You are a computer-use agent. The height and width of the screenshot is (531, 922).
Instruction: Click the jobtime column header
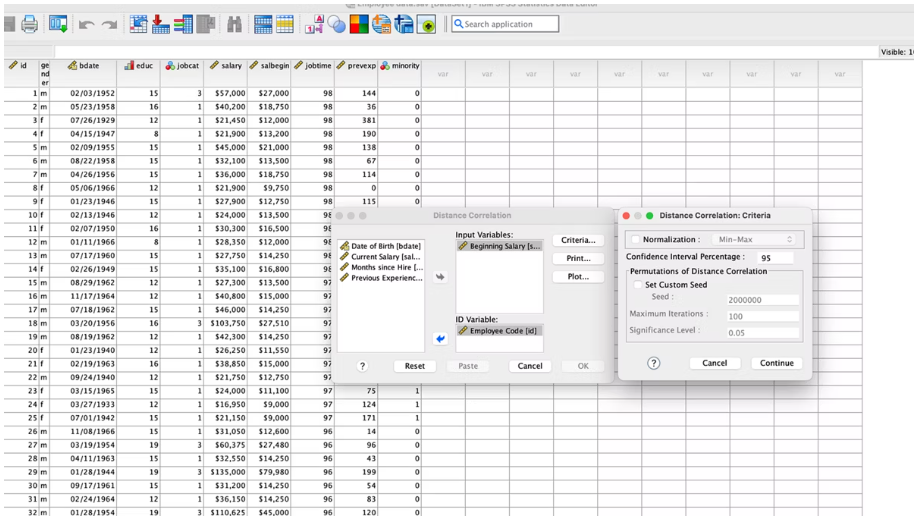tap(312, 73)
